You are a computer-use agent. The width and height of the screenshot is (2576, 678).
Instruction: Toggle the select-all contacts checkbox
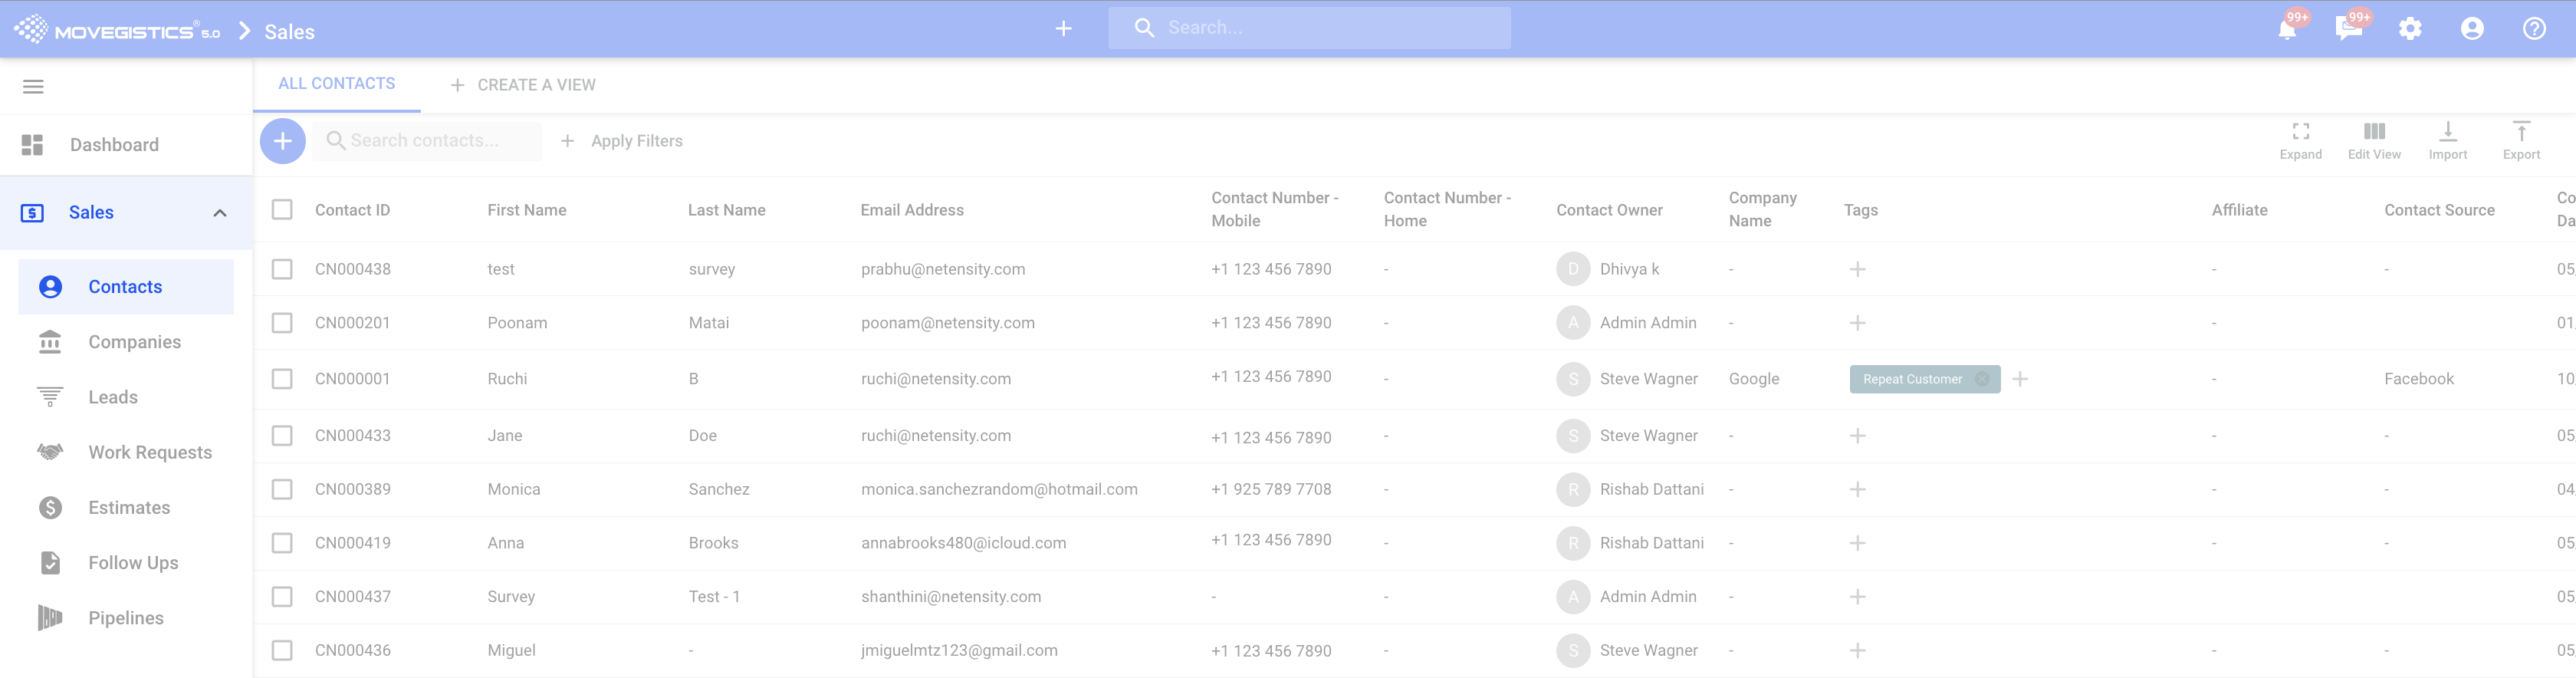(283, 209)
